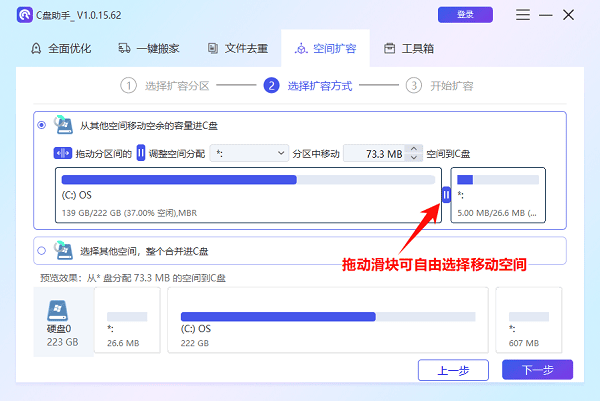Open the hamburger menu in title bar
The image size is (600, 401).
pyautogui.click(x=522, y=15)
